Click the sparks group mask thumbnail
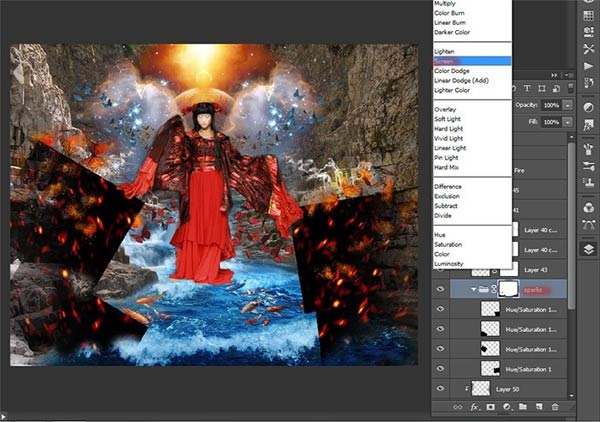The width and height of the screenshot is (600, 422). [508, 289]
